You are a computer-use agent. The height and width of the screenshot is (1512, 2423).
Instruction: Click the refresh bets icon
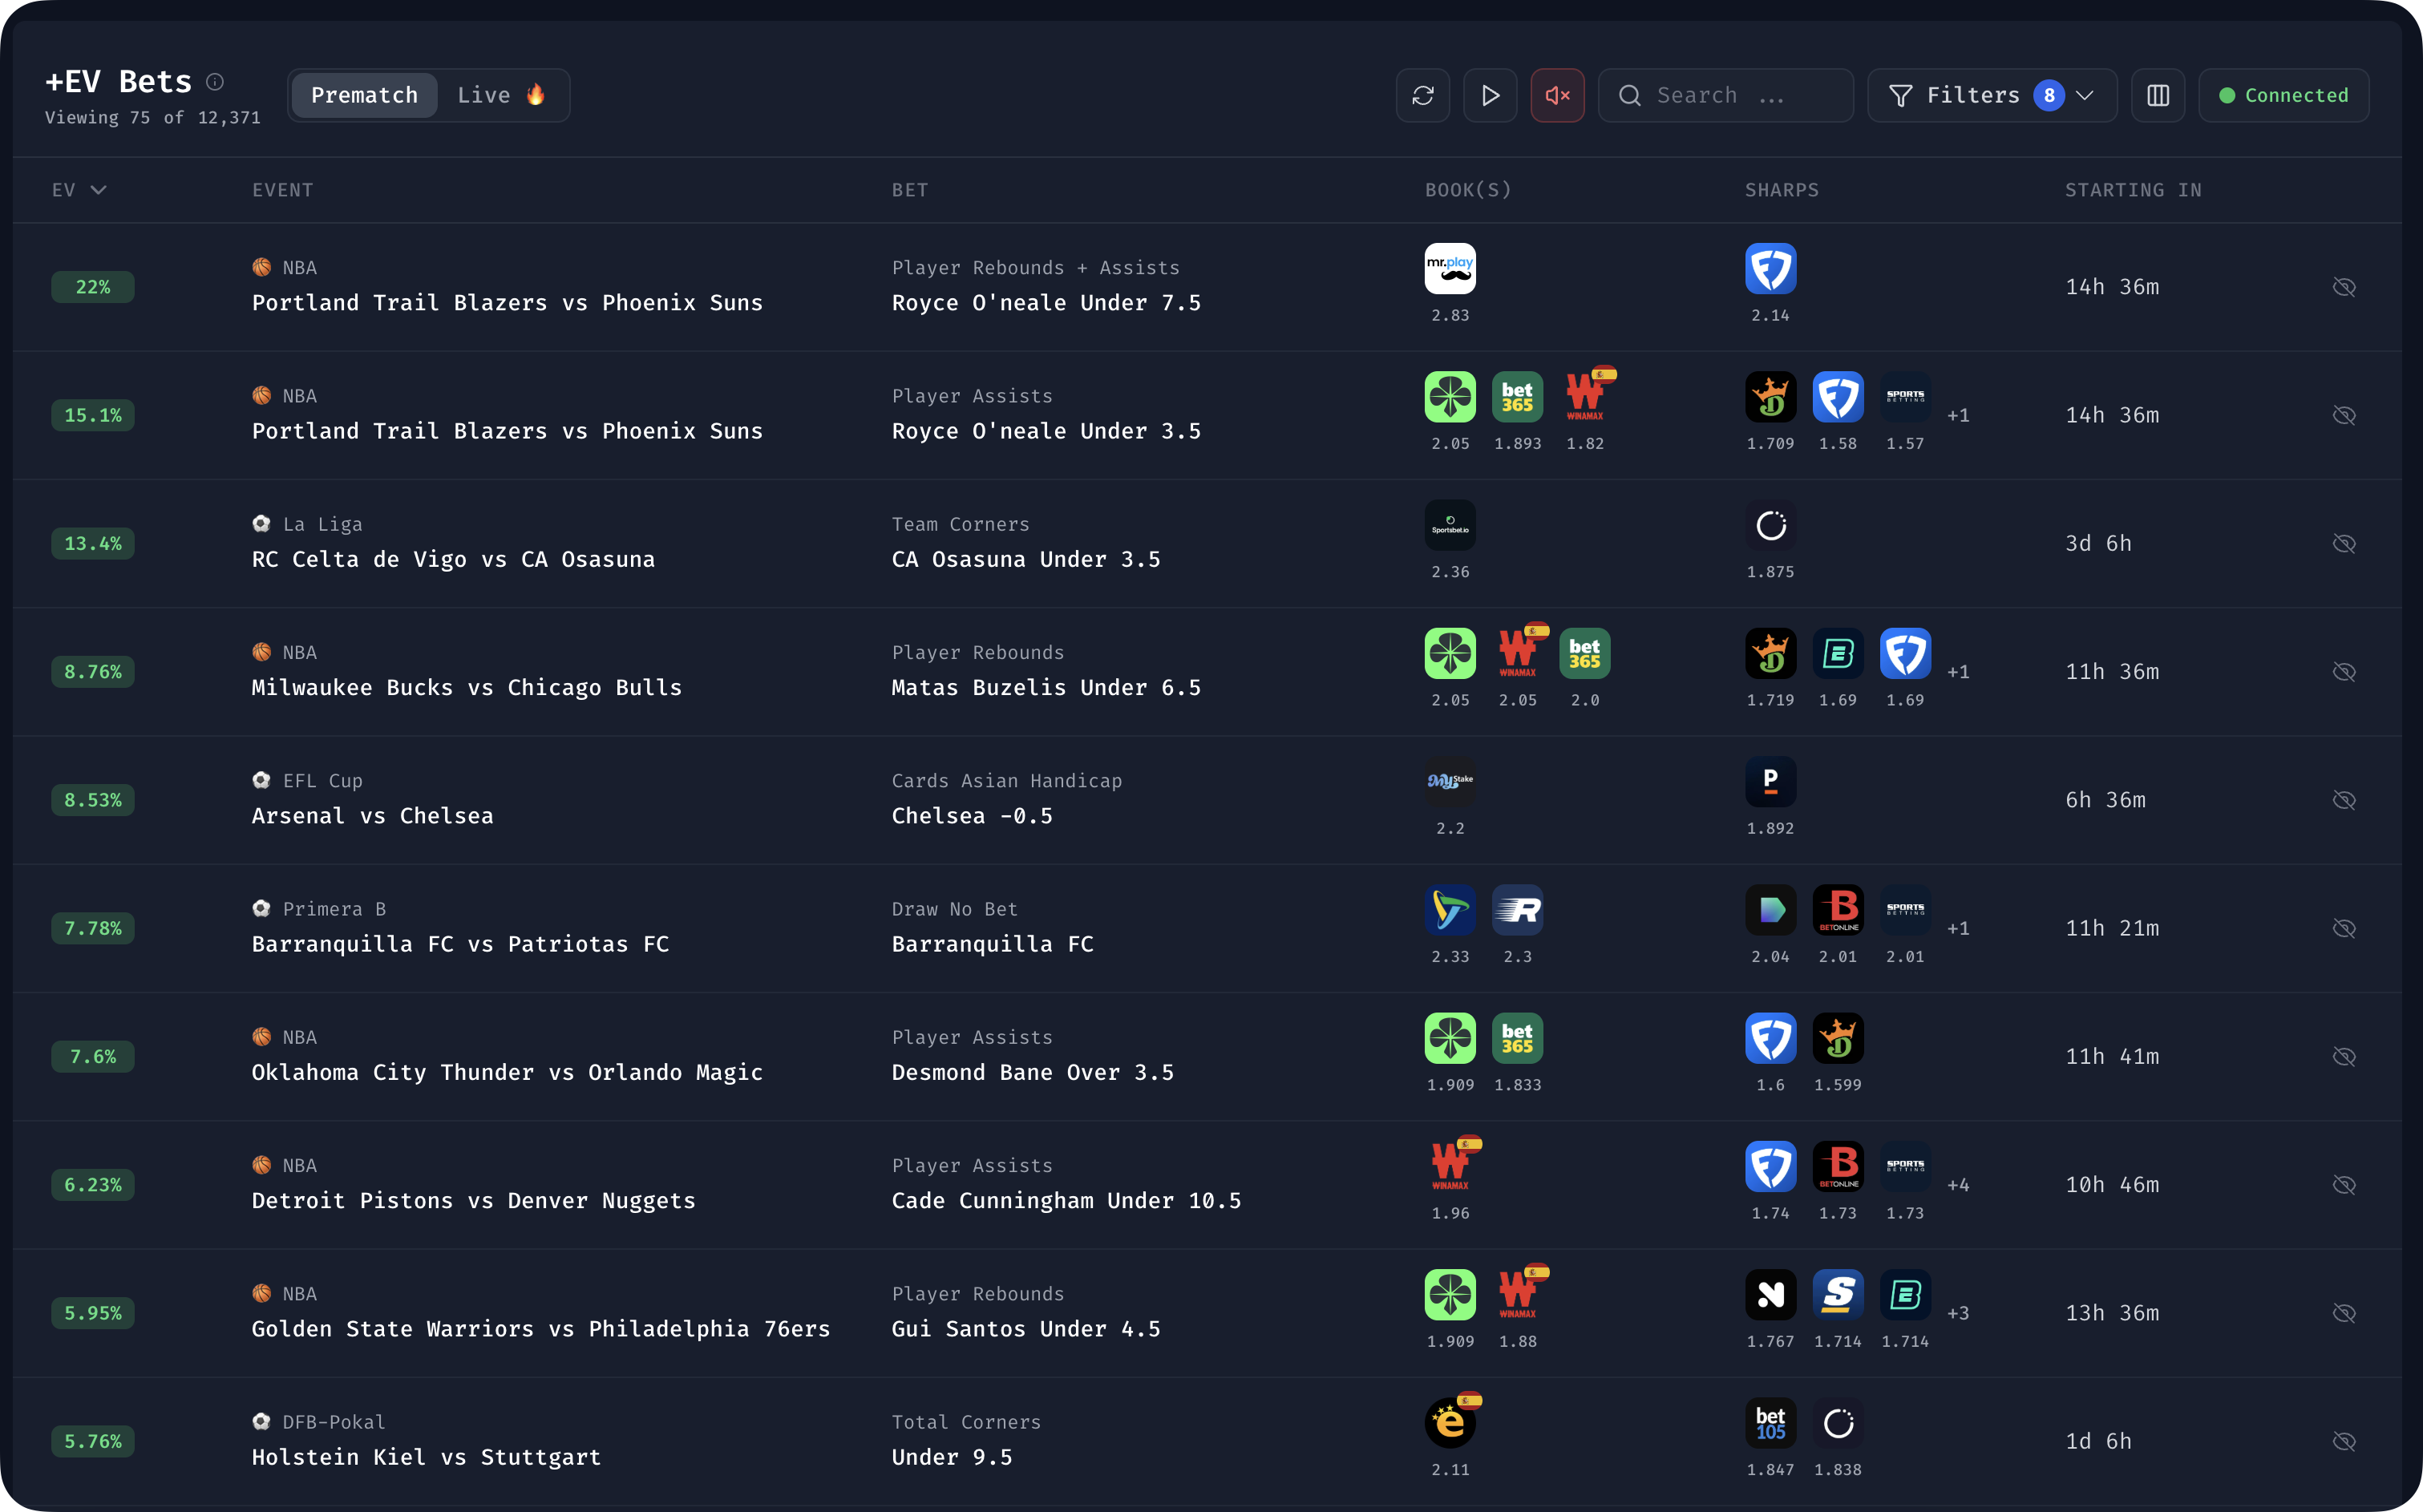click(1422, 95)
